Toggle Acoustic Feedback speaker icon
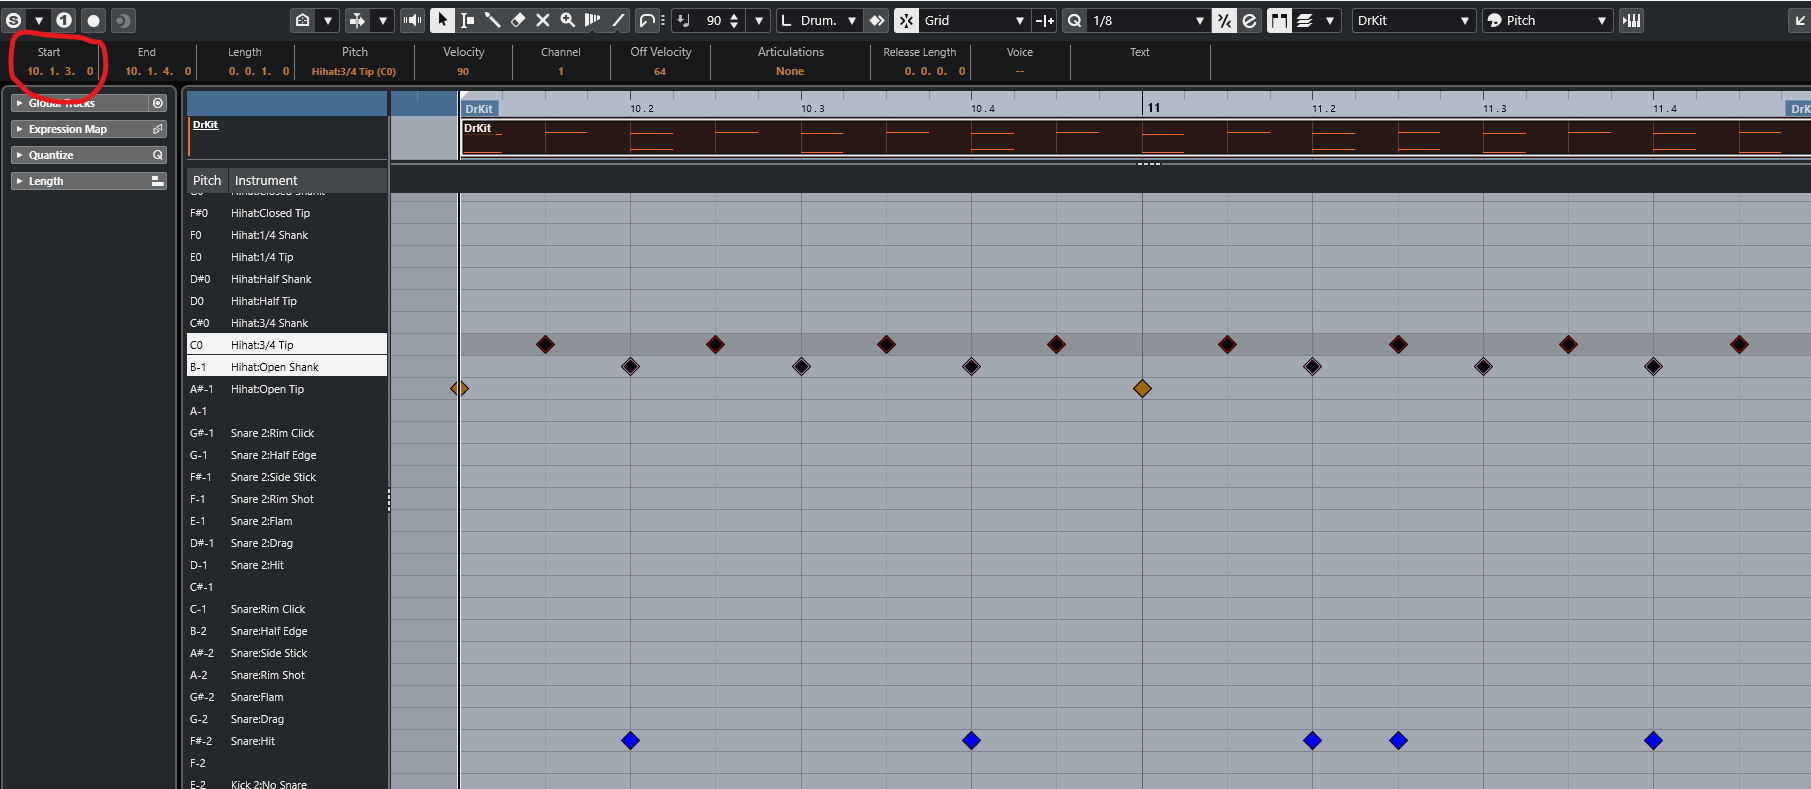This screenshot has width=1811, height=789. tap(412, 20)
